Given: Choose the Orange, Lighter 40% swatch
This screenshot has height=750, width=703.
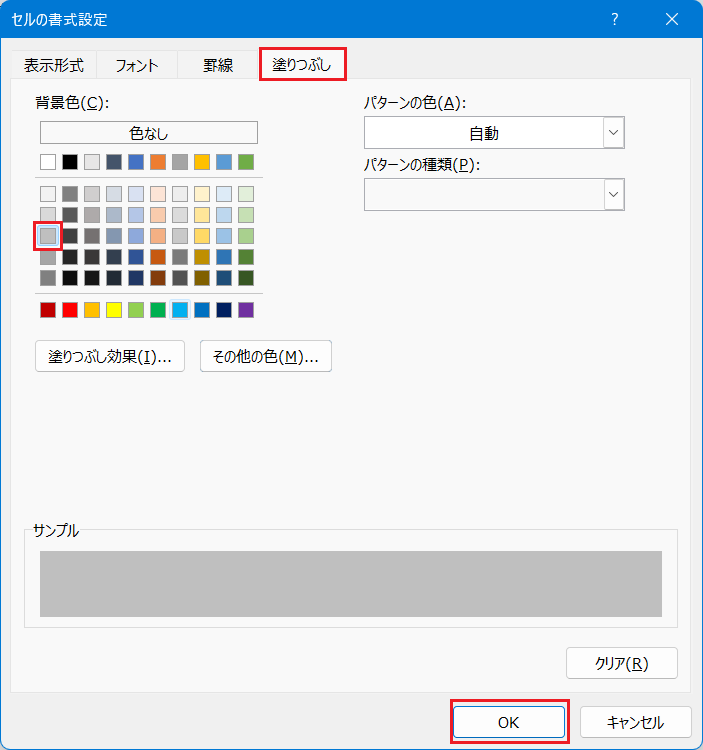Looking at the screenshot, I should [x=158, y=236].
